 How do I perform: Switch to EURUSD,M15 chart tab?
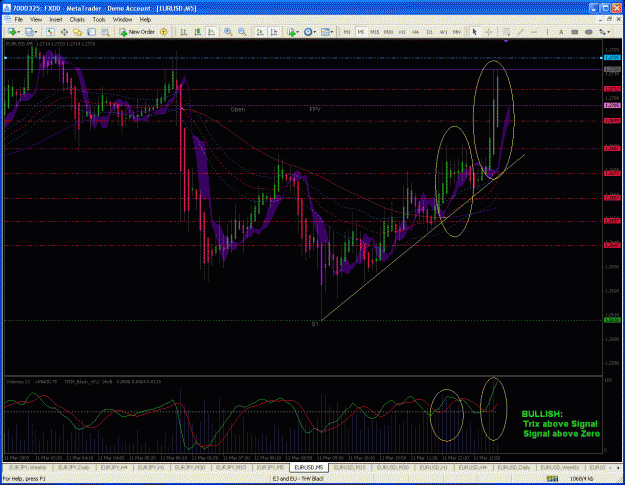click(349, 467)
